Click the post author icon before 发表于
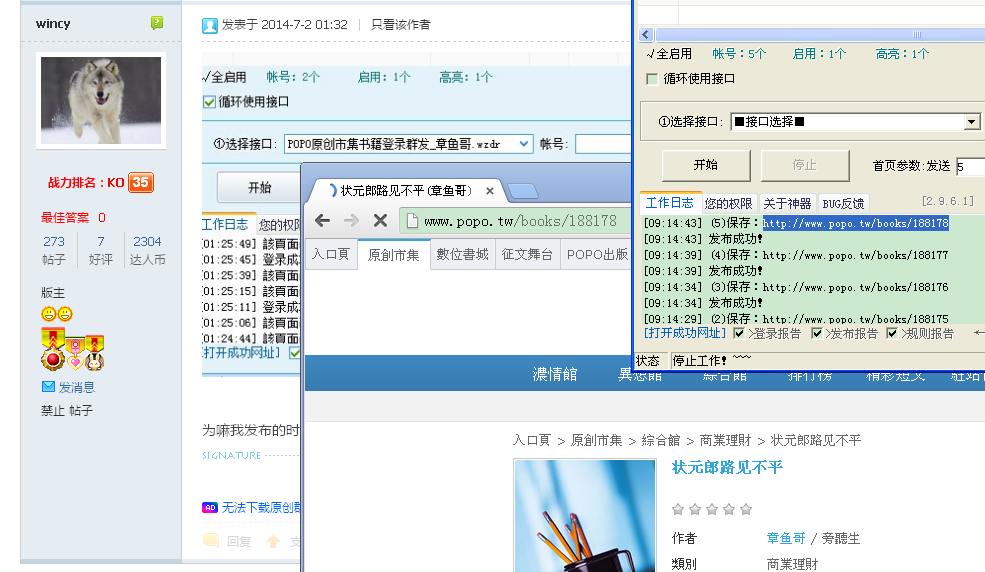985x572 pixels. point(210,25)
